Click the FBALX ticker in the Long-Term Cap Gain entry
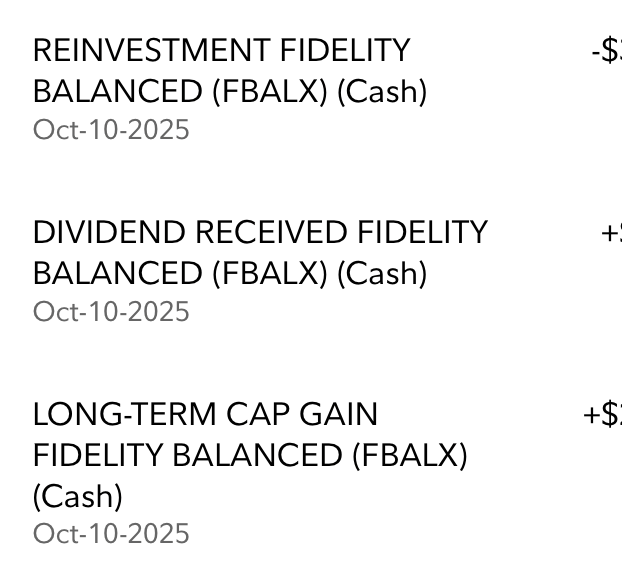The height and width of the screenshot is (574, 623). [x=410, y=455]
